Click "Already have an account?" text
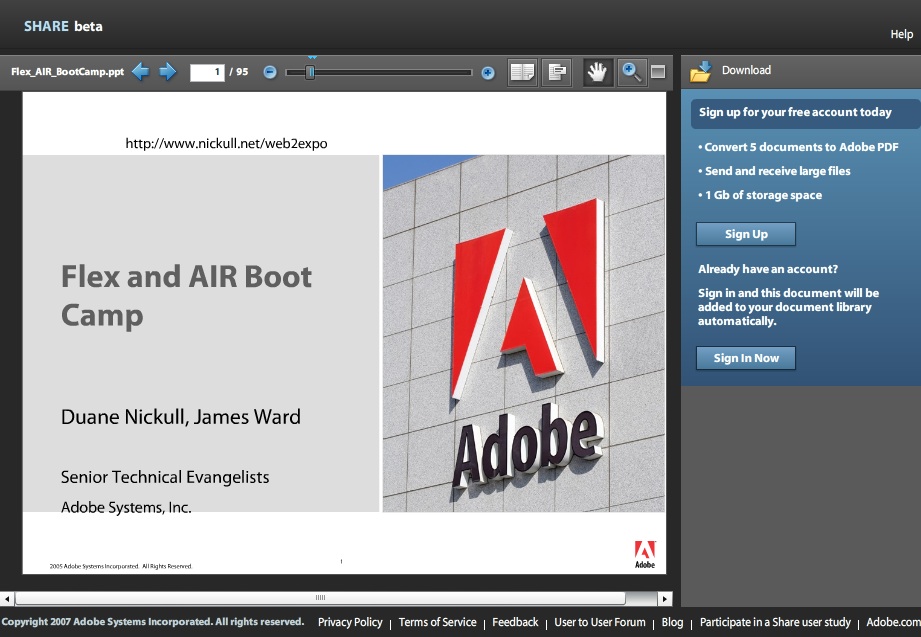Screen dimensions: 921x637 (x=768, y=269)
